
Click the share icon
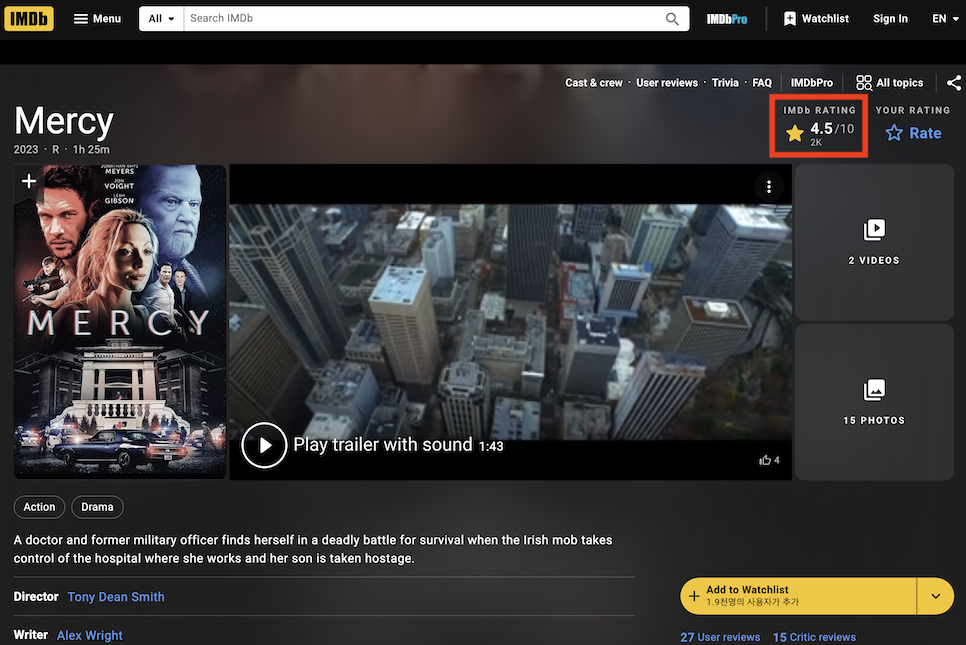coord(954,83)
